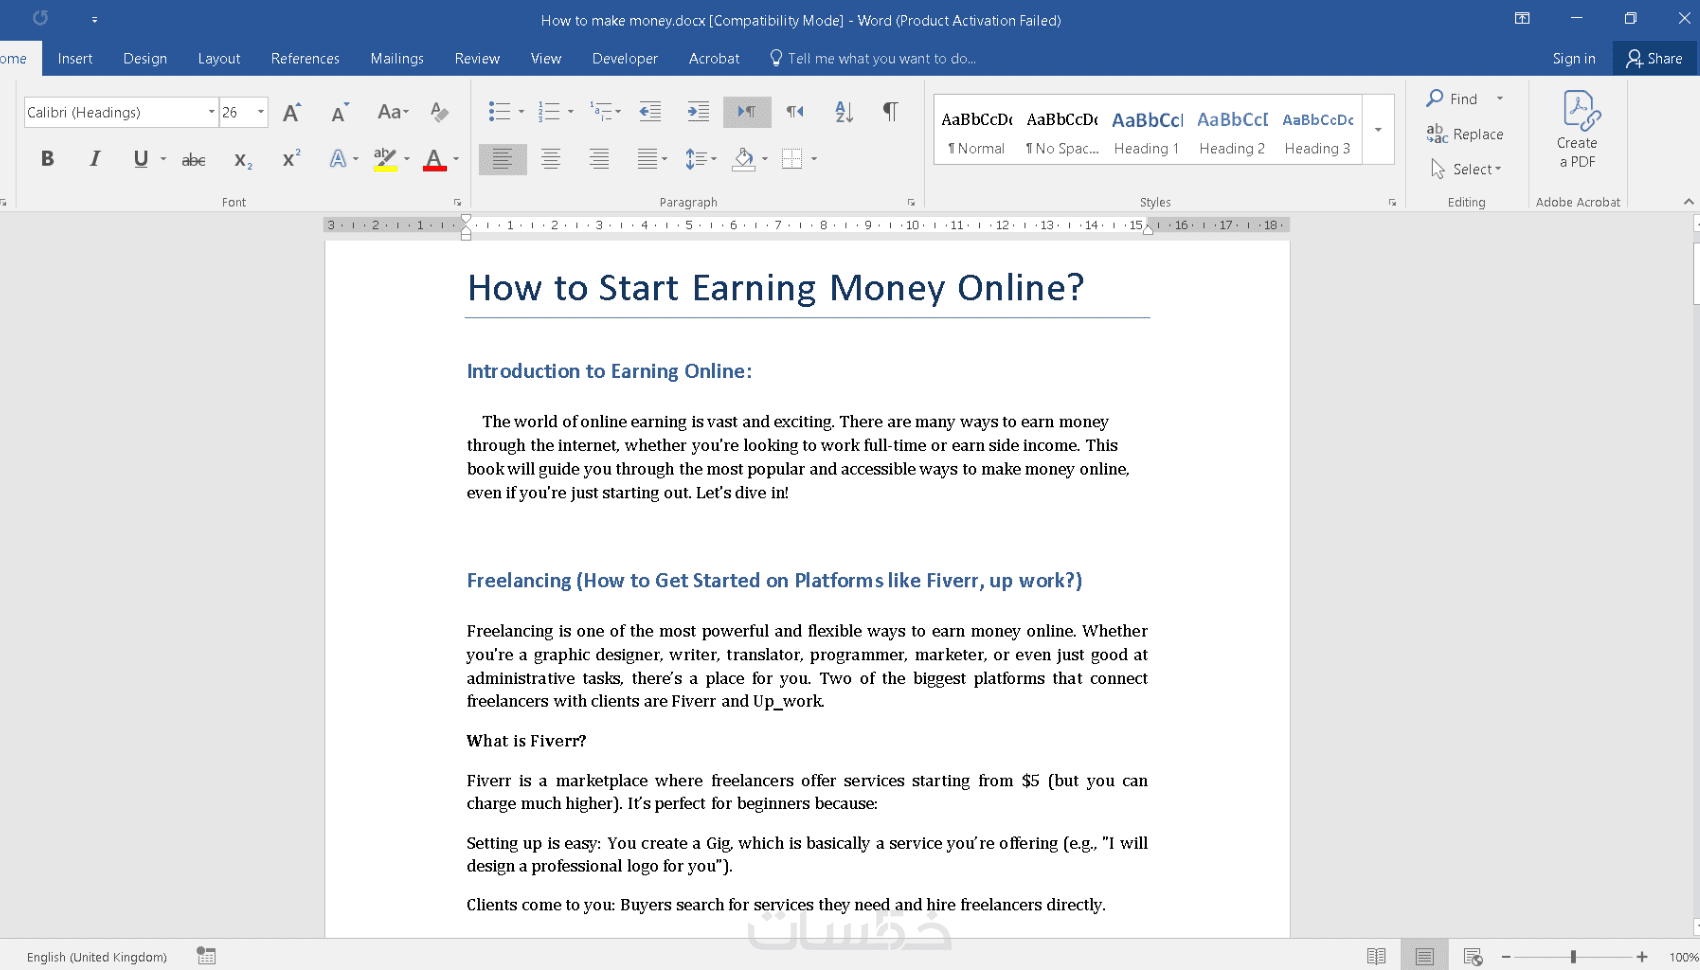Apply text effects and typography
1700x970 pixels.
(338, 159)
